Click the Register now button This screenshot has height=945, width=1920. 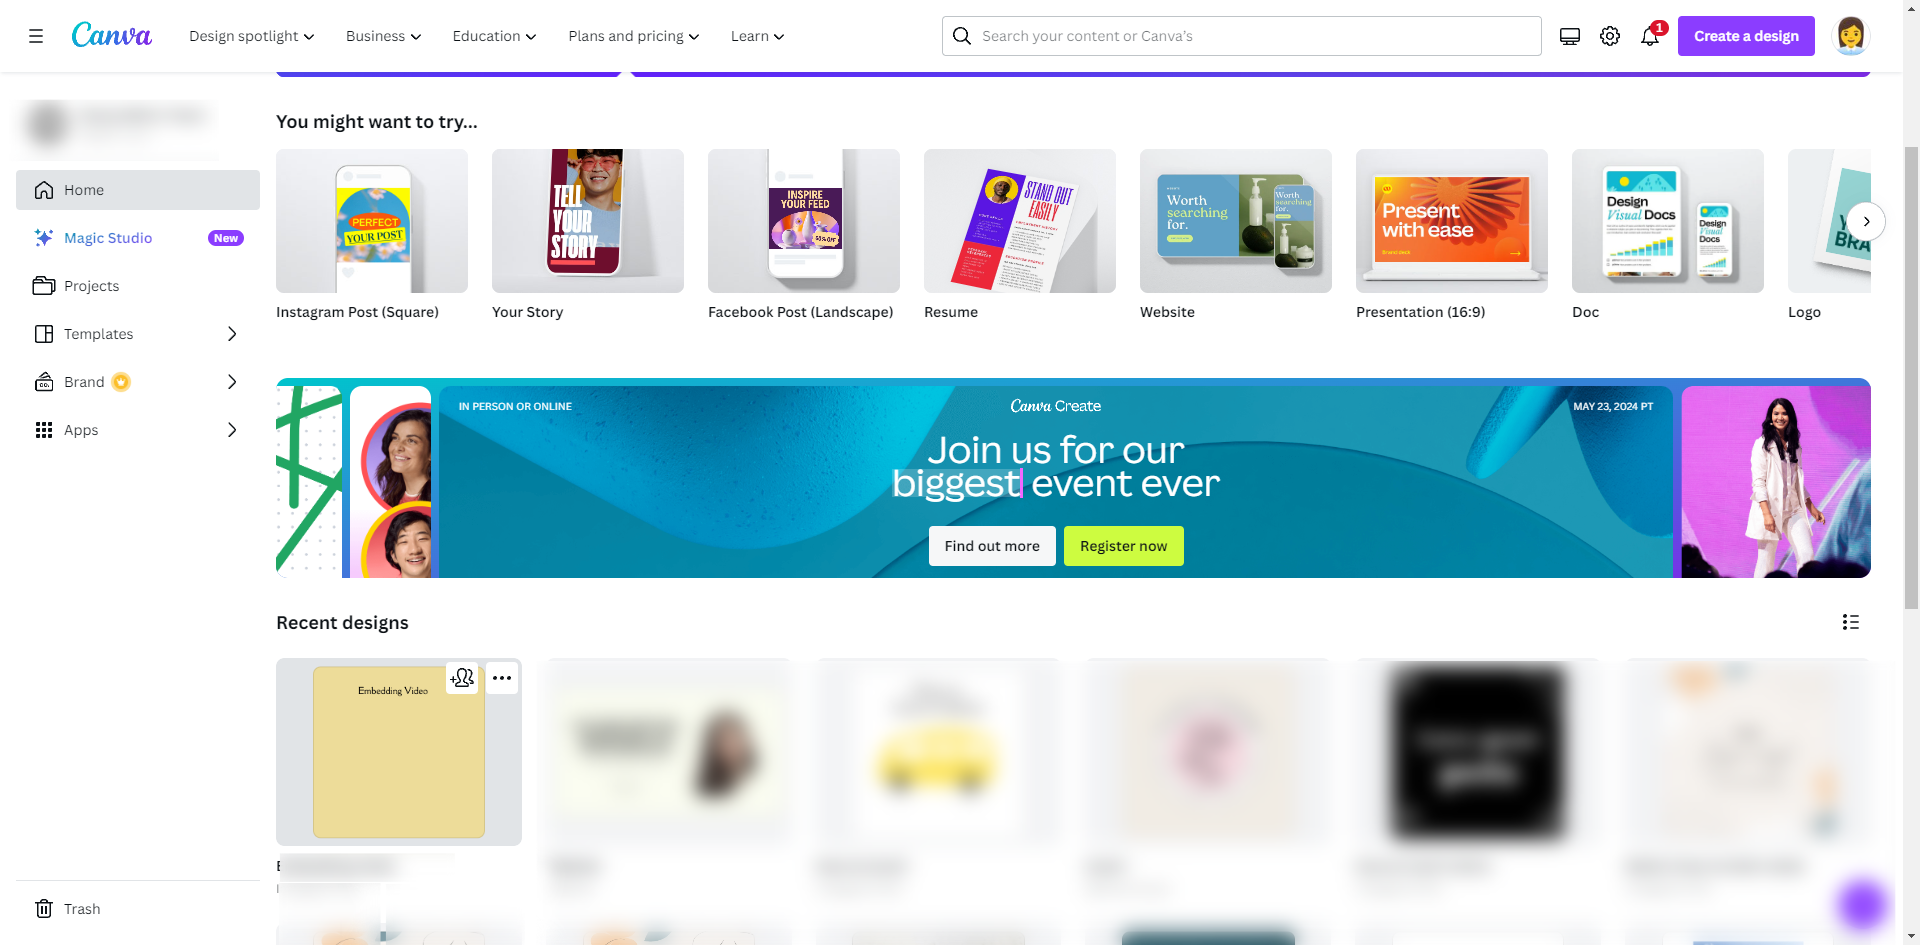click(x=1124, y=546)
